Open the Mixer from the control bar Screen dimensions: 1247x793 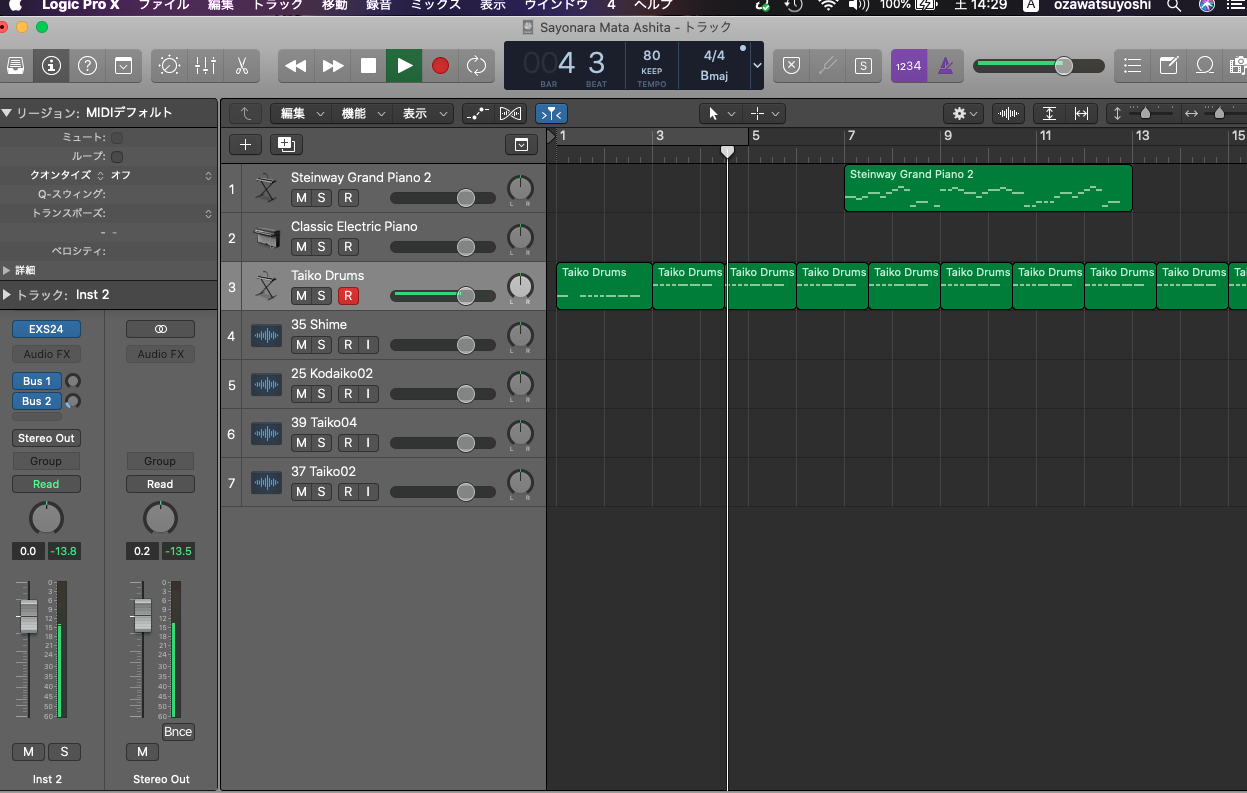[x=205, y=66]
